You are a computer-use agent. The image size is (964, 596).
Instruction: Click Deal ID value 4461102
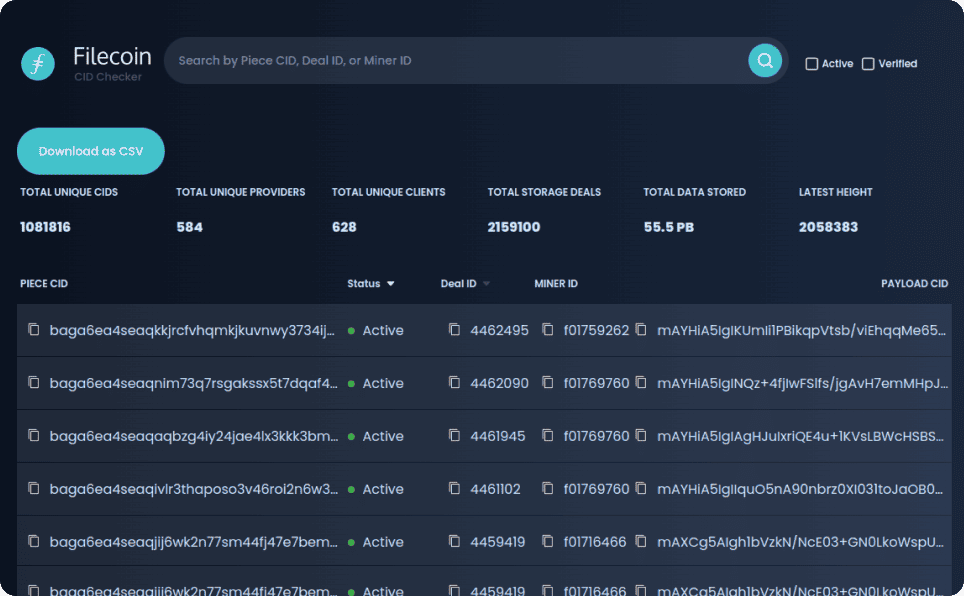pyautogui.click(x=496, y=489)
